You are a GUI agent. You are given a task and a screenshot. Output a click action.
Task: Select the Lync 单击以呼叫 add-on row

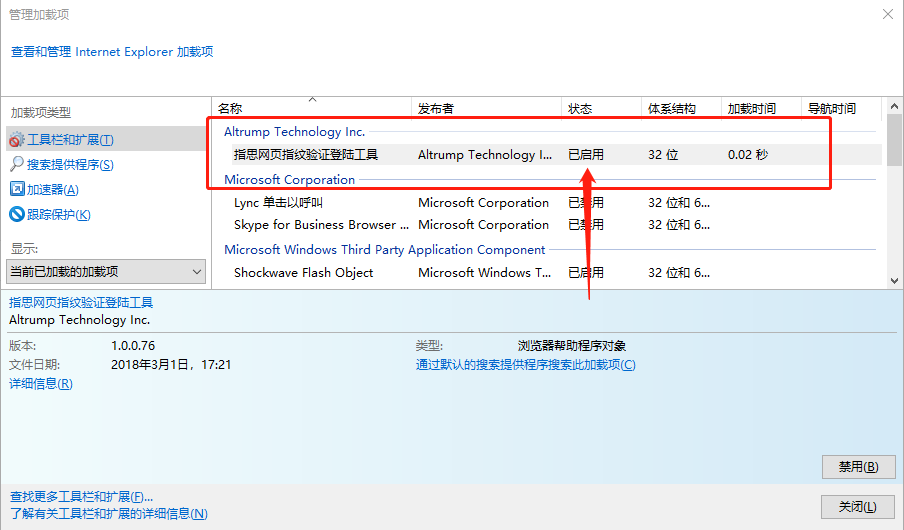pyautogui.click(x=556, y=202)
